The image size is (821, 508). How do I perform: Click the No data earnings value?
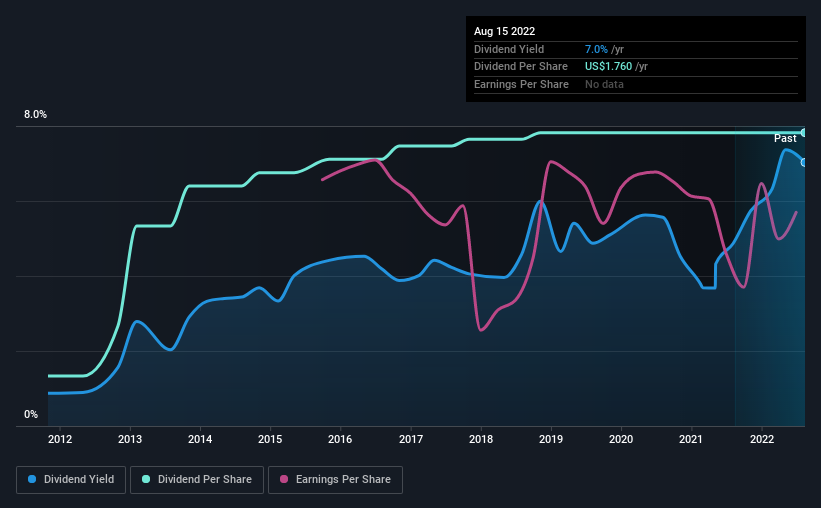pyautogui.click(x=604, y=84)
